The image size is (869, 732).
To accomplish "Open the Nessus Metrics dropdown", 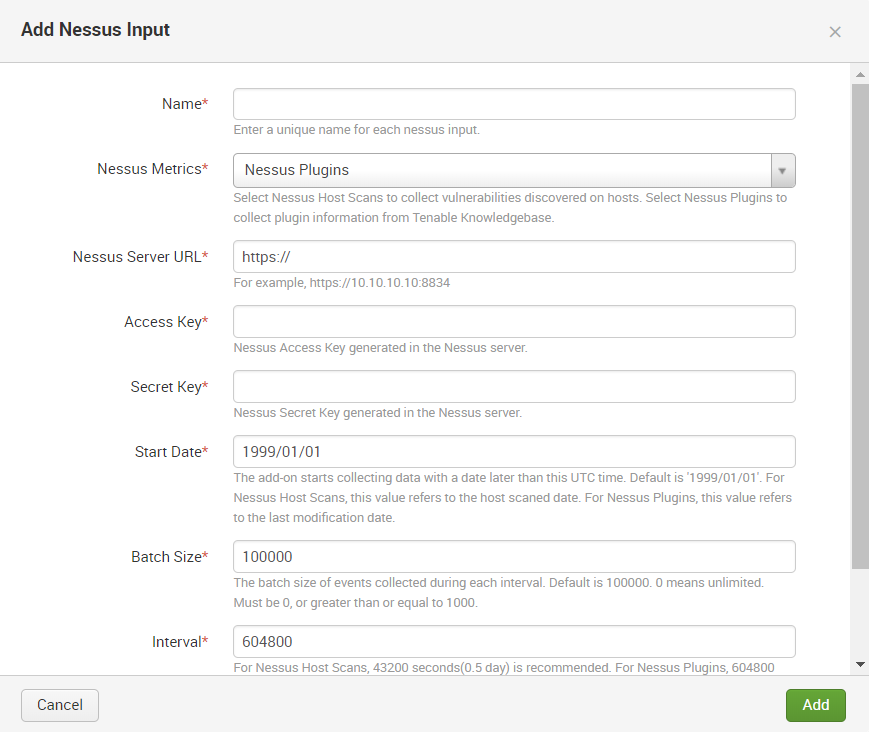I will 514,170.
